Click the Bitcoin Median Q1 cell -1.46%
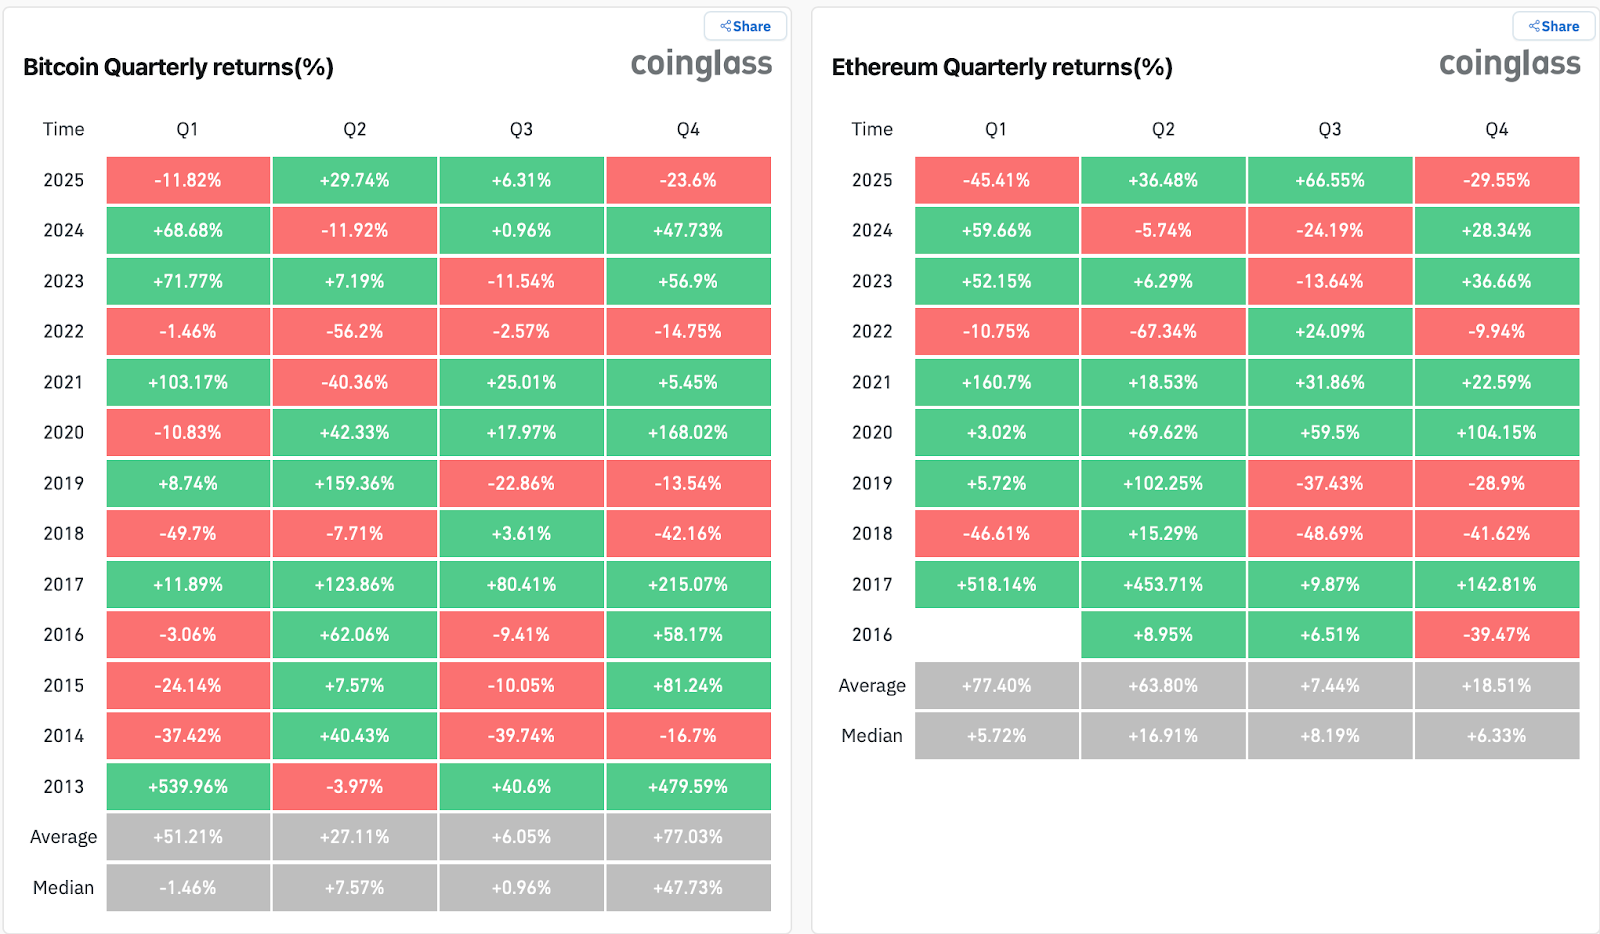Screen dimensions: 1600x934 coord(188,887)
